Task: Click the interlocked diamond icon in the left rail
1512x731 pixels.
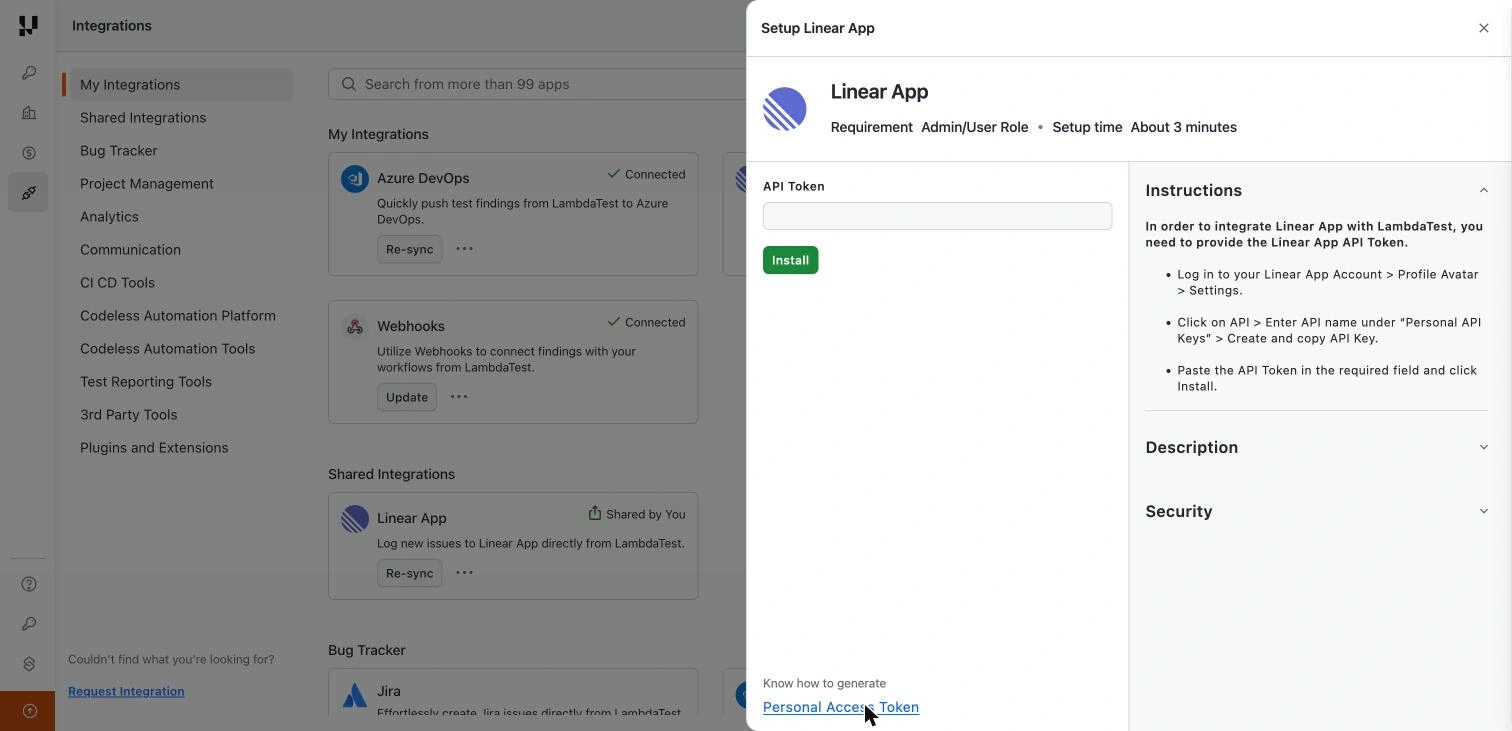Action: tap(28, 664)
